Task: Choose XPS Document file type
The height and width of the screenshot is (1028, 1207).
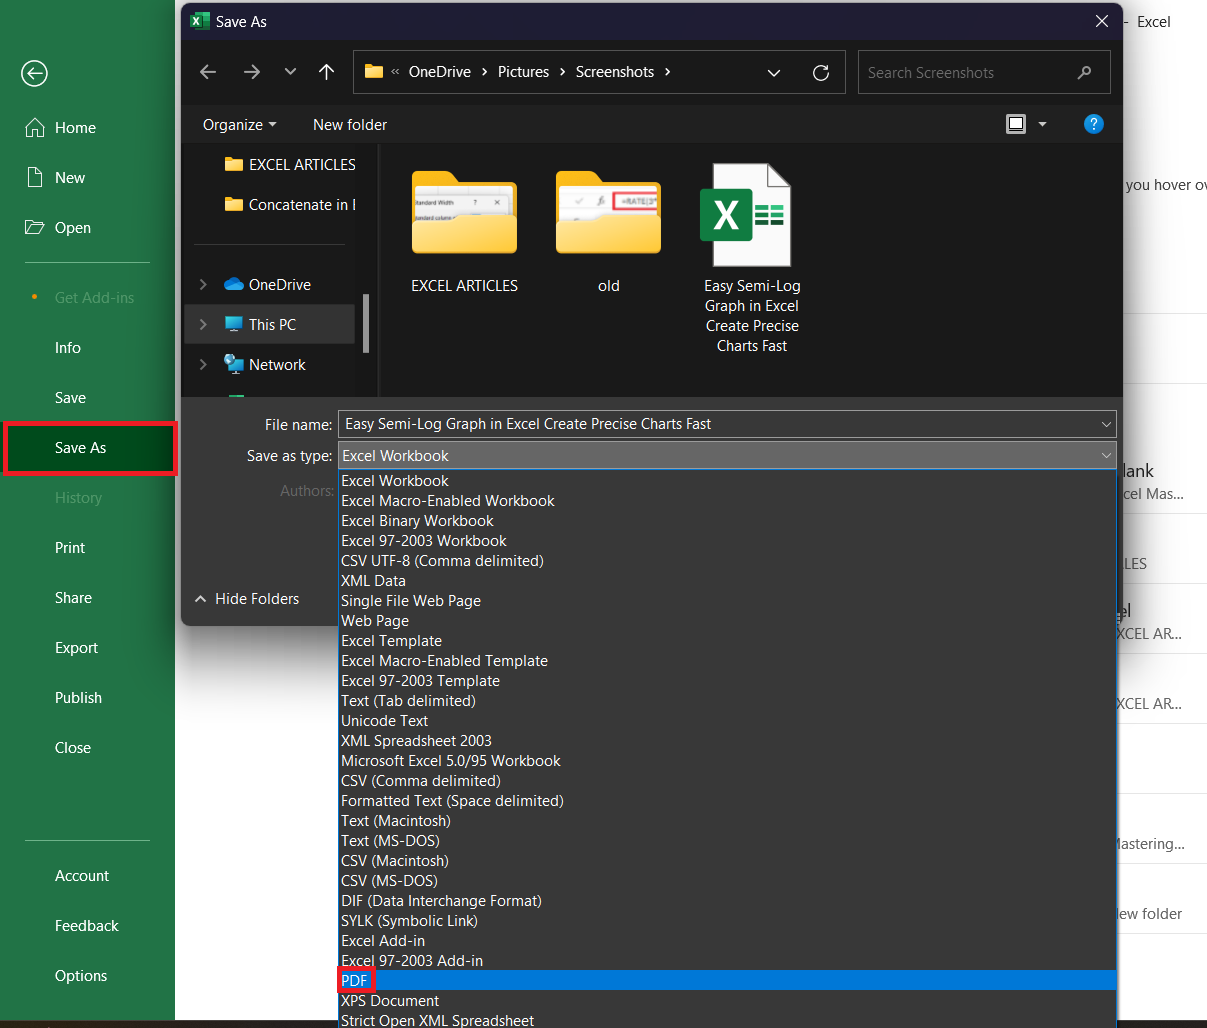Action: 727,1001
